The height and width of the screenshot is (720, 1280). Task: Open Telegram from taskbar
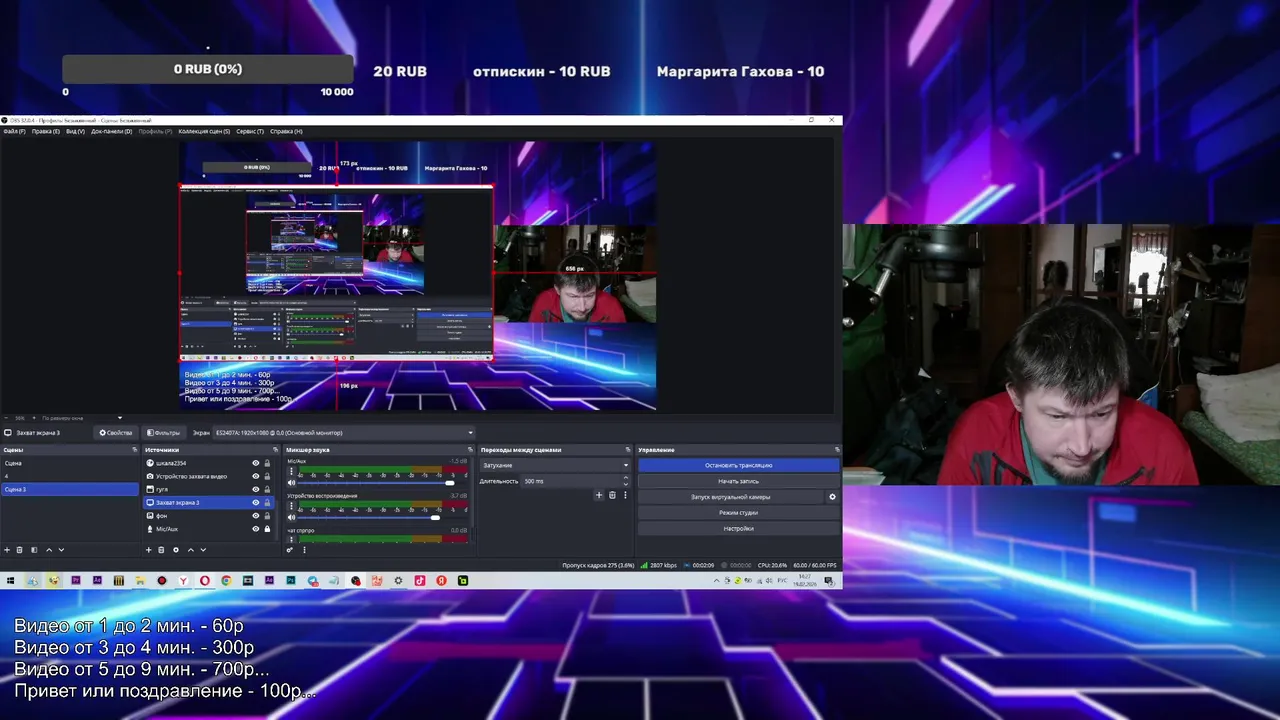[313, 580]
